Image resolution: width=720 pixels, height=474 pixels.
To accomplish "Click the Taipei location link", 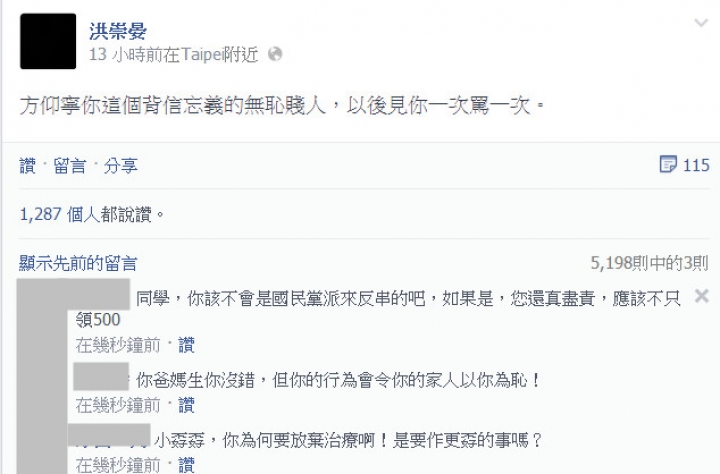I will click(x=202, y=54).
